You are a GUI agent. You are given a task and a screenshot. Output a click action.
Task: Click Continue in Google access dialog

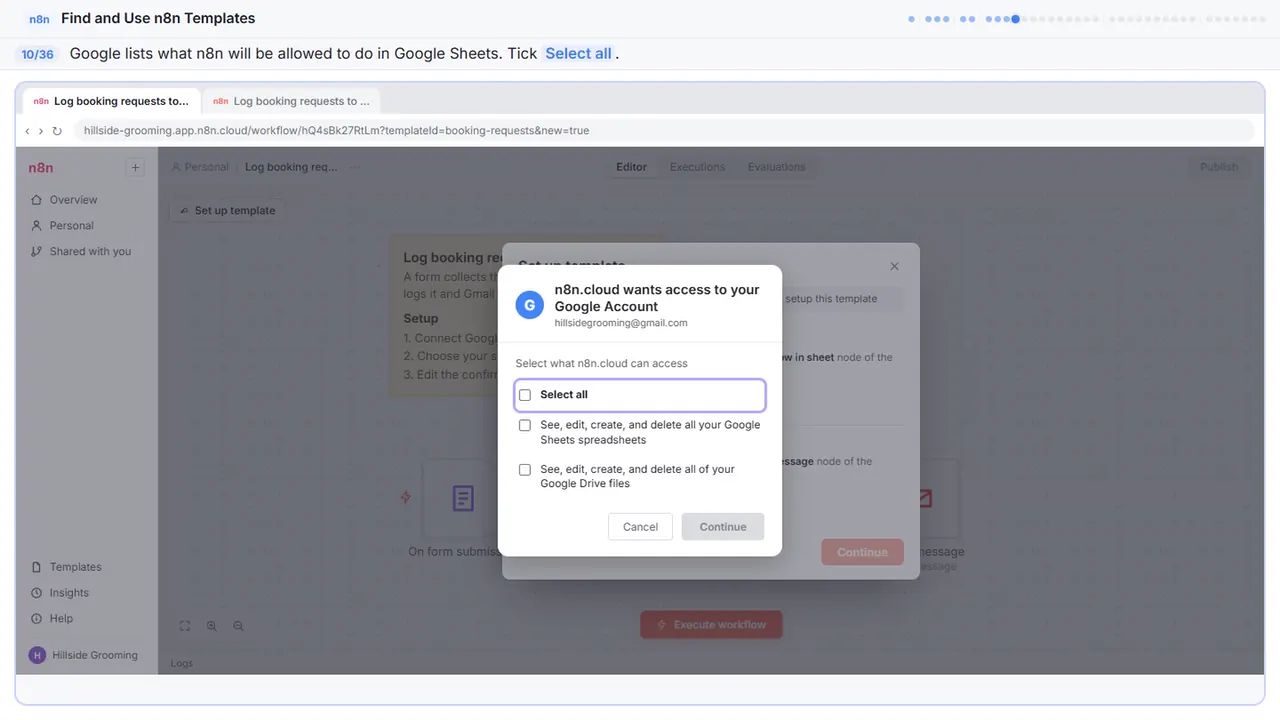tap(723, 527)
